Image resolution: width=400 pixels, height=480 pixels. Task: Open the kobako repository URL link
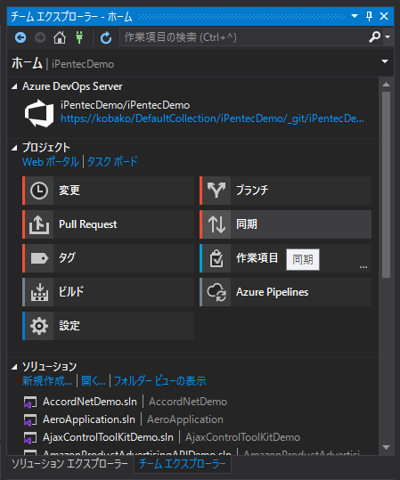[x=212, y=118]
